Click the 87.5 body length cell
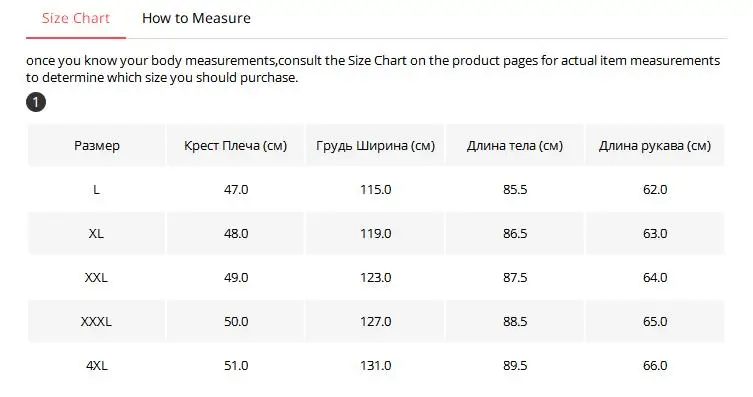The width and height of the screenshot is (753, 397). click(x=515, y=277)
